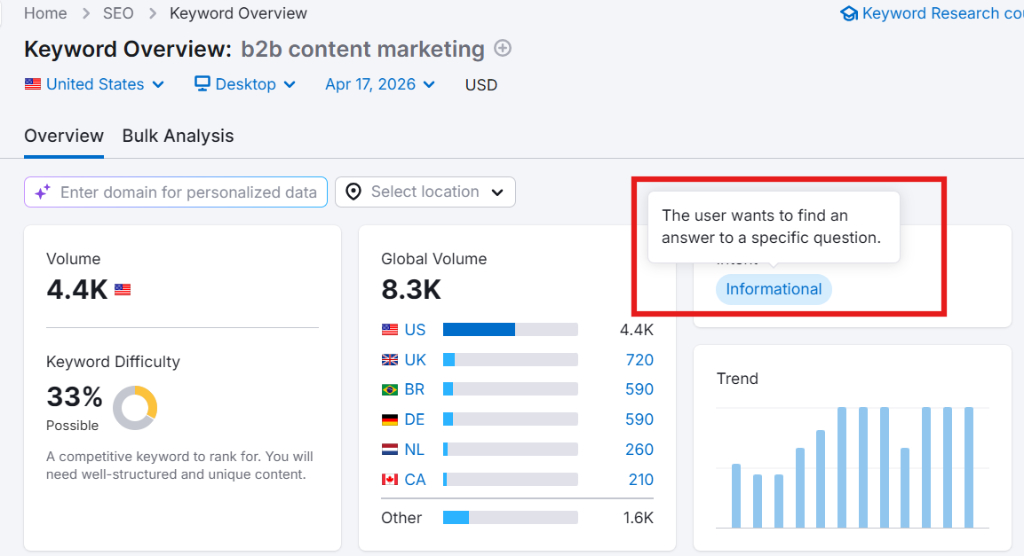This screenshot has width=1024, height=556.
Task: Select the Overview tab
Action: [64, 136]
